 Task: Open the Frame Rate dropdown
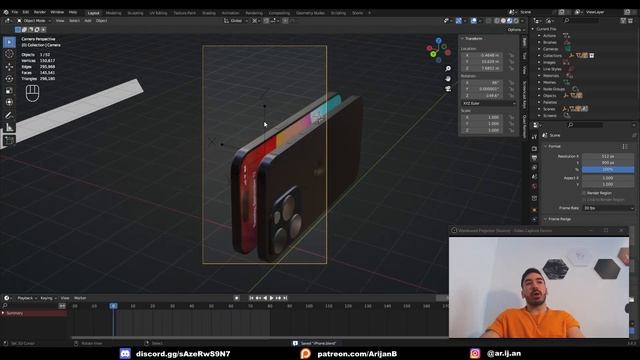(x=608, y=208)
